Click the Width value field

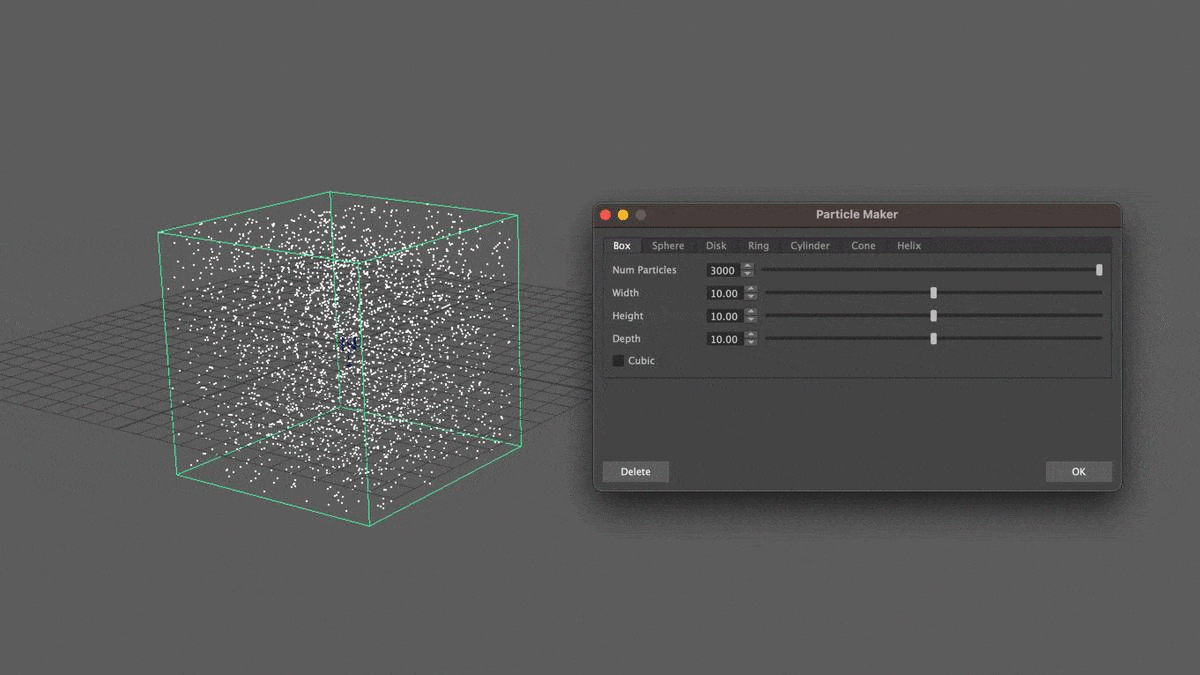tap(723, 294)
